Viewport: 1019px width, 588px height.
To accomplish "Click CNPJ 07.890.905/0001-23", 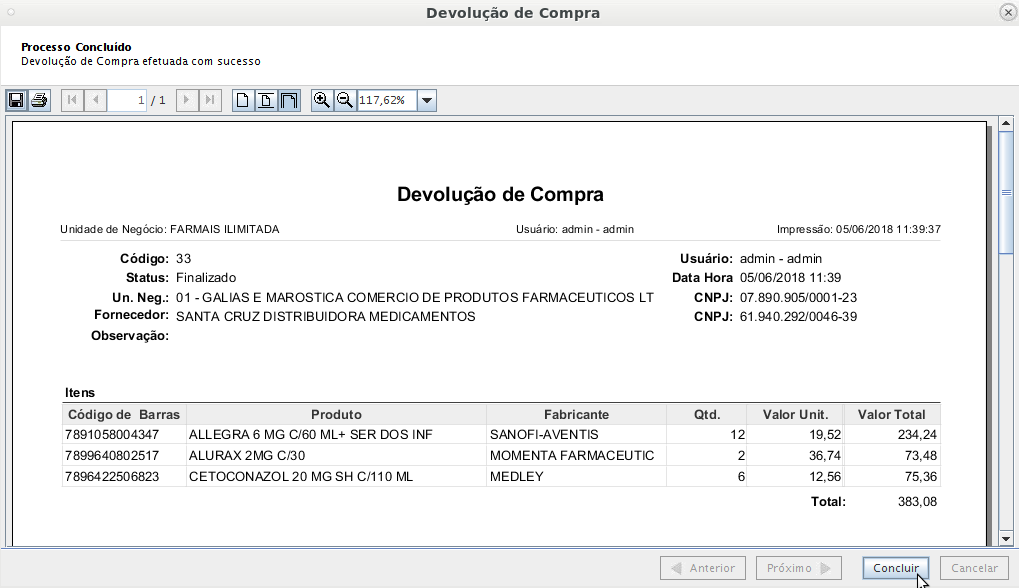I will 798,298.
